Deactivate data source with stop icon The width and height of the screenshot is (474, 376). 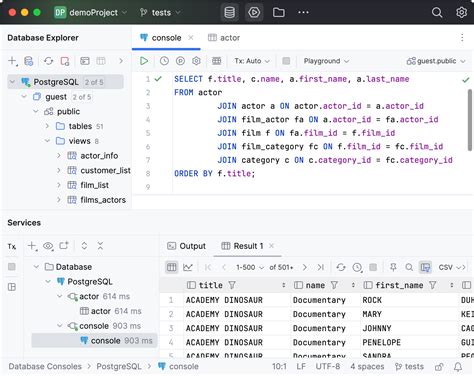pyautogui.click(x=65, y=61)
